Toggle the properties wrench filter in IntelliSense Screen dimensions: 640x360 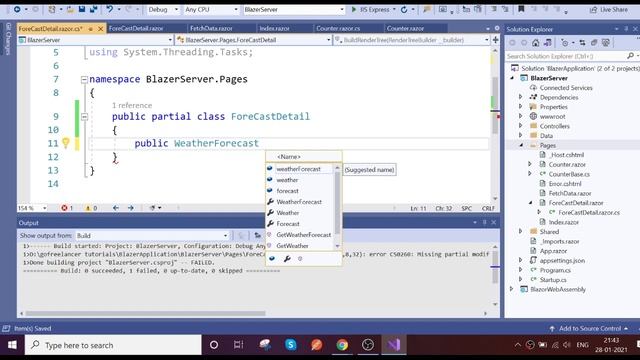(287, 258)
